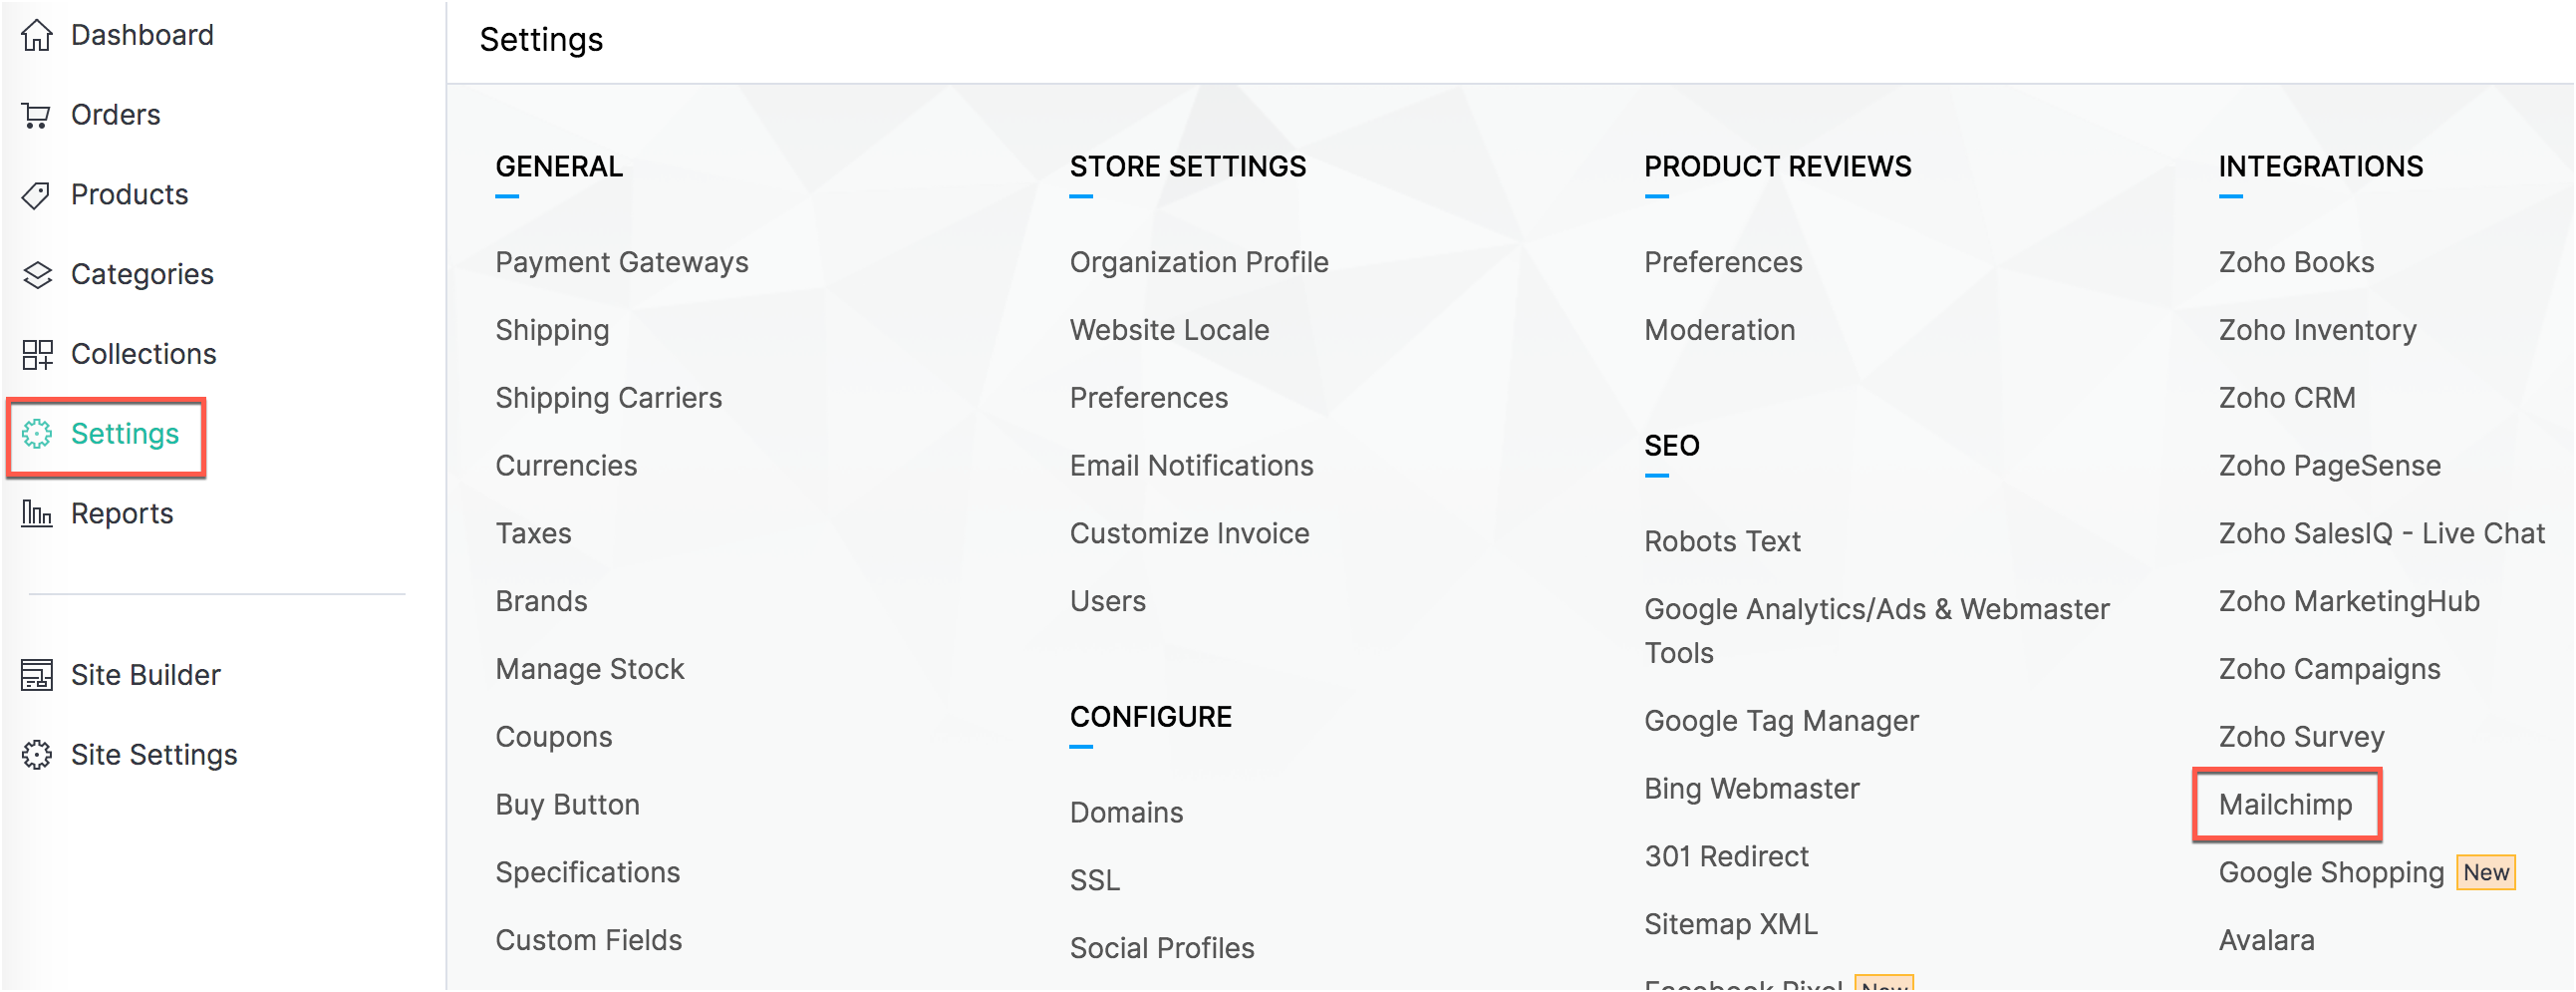Open Robots Text under SEO

point(1721,542)
